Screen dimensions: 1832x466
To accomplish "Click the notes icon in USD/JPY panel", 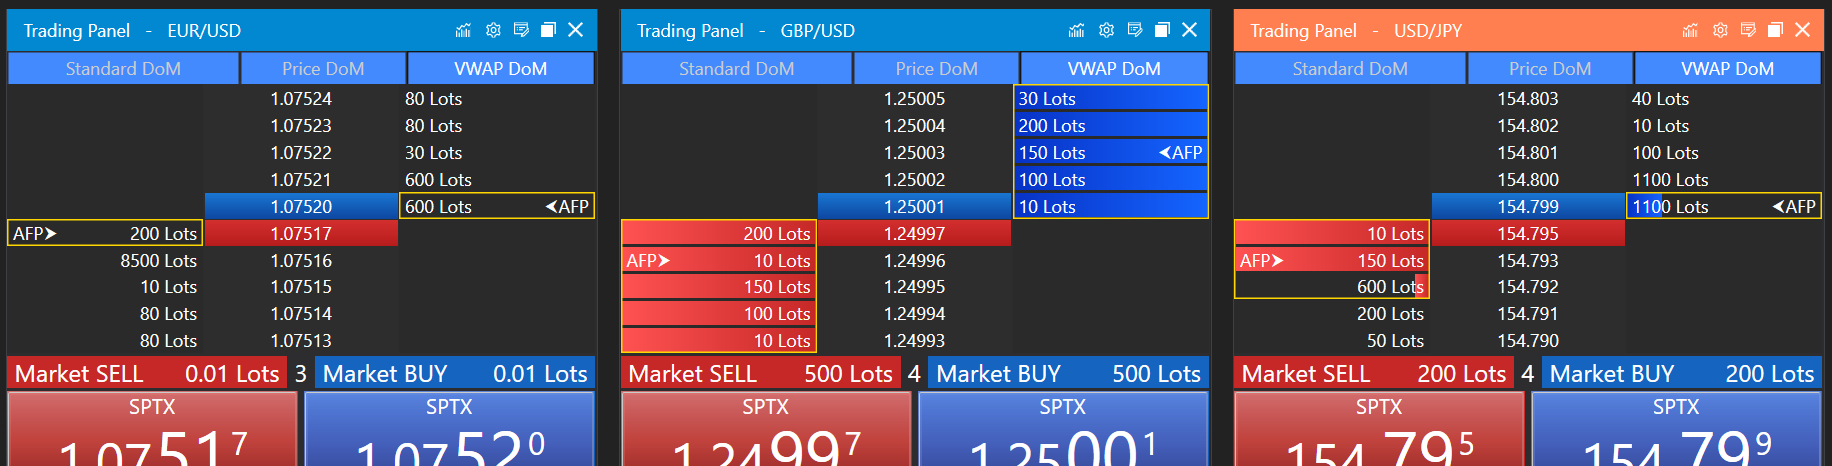I will [x=1748, y=30].
